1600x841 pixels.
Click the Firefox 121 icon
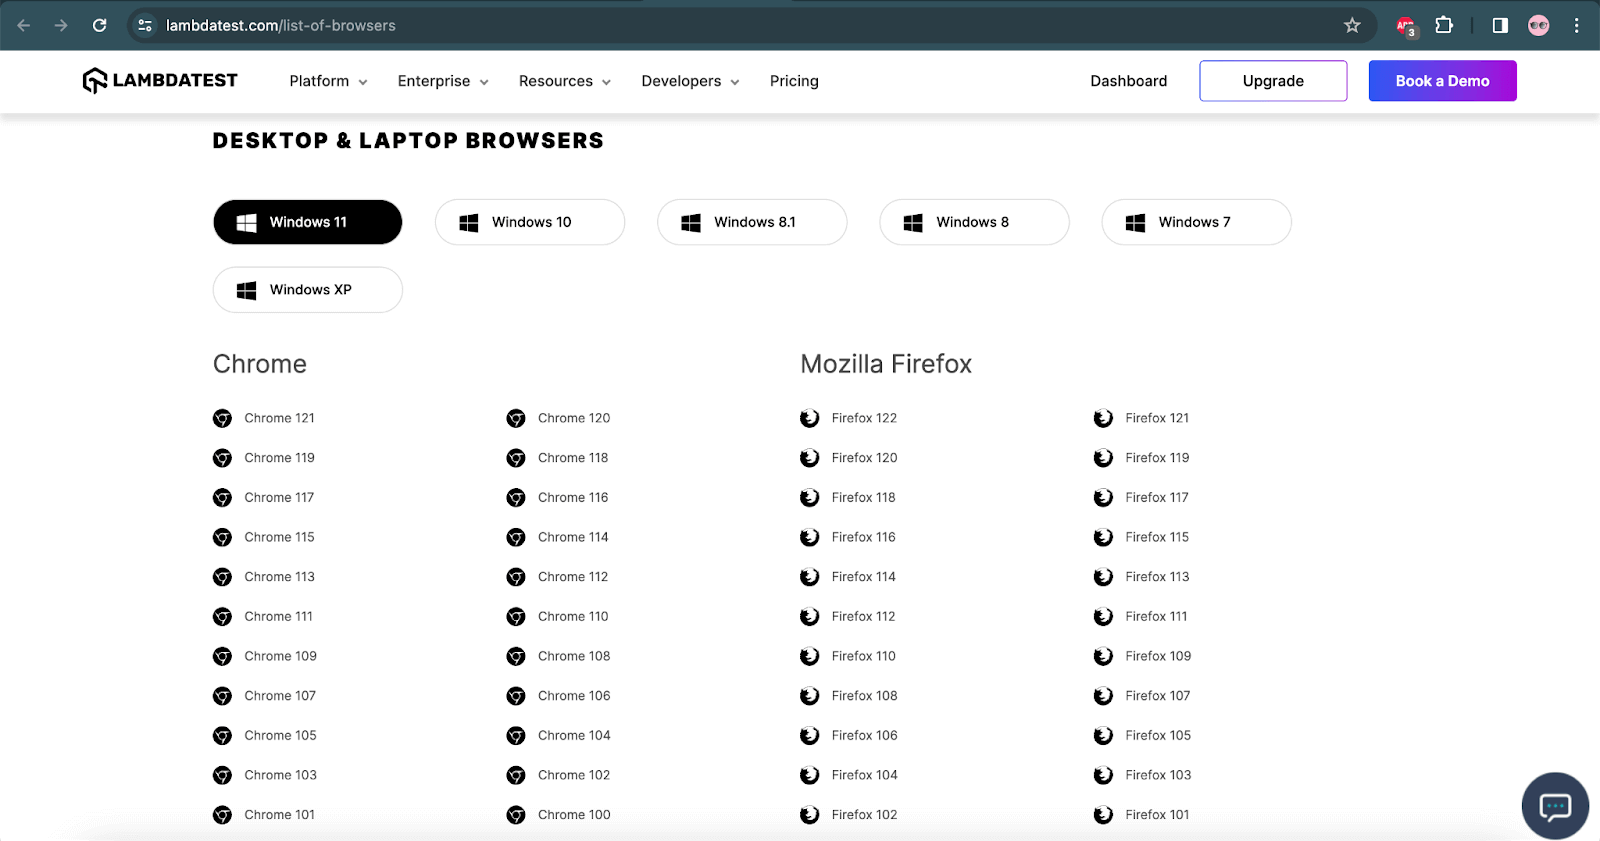1103,418
